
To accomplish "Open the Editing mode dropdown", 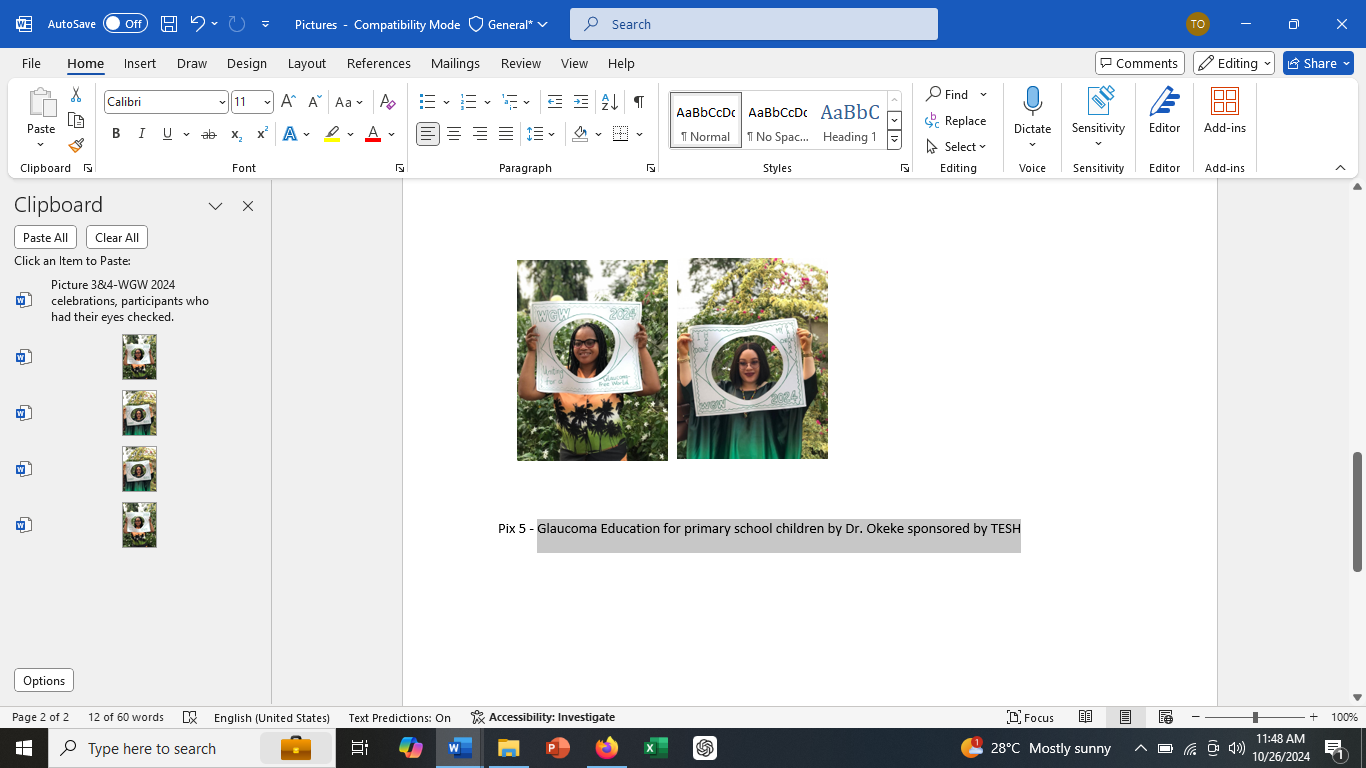I will point(1234,63).
